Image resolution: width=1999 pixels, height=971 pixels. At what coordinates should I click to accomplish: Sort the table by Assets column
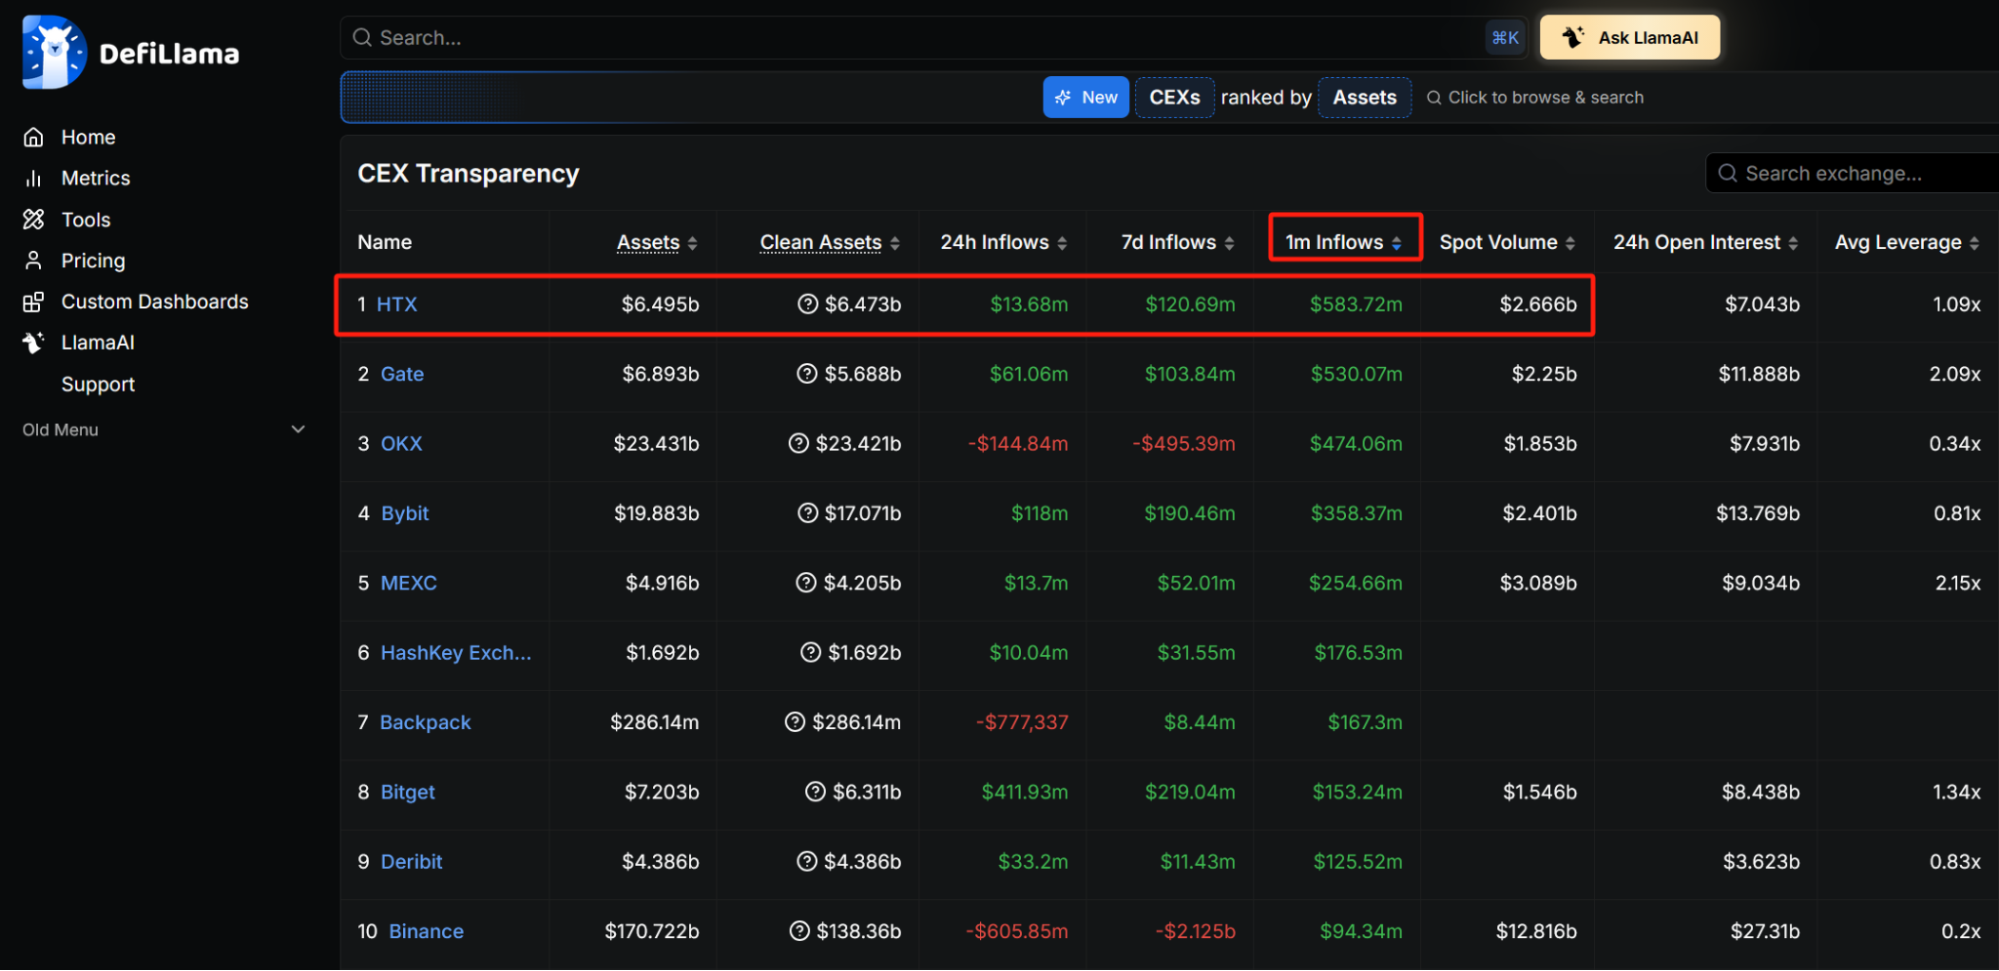pyautogui.click(x=647, y=241)
